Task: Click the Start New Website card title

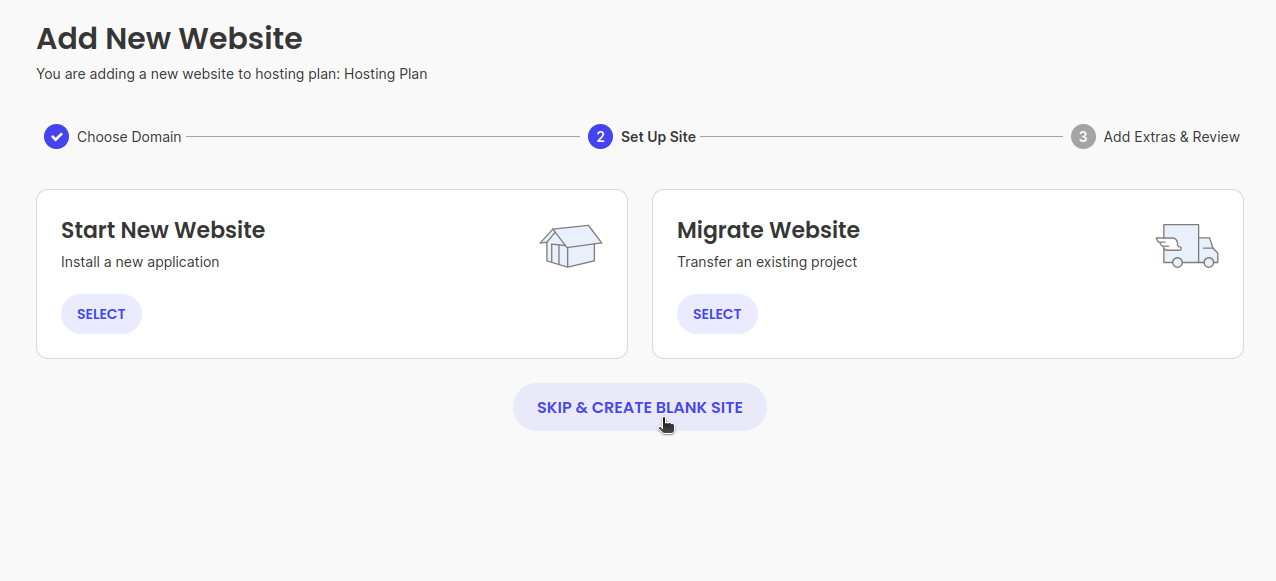Action: 163,230
